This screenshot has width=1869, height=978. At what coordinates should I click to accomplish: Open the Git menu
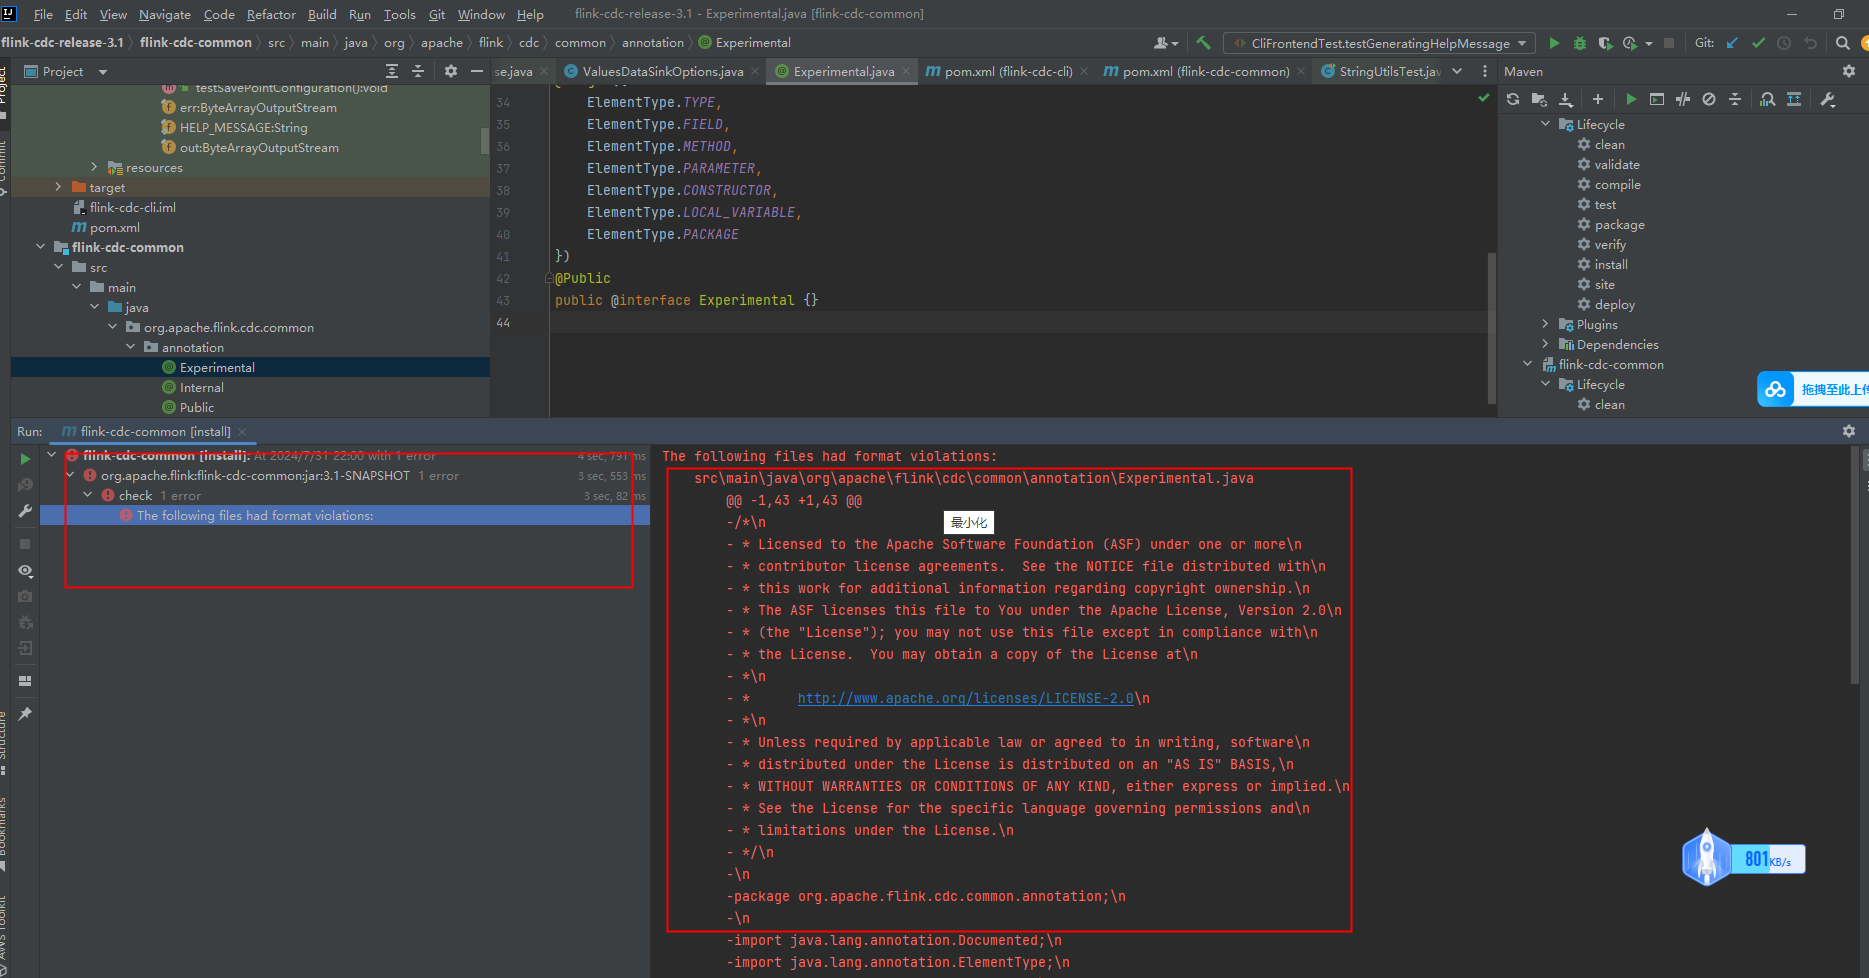click(x=437, y=14)
